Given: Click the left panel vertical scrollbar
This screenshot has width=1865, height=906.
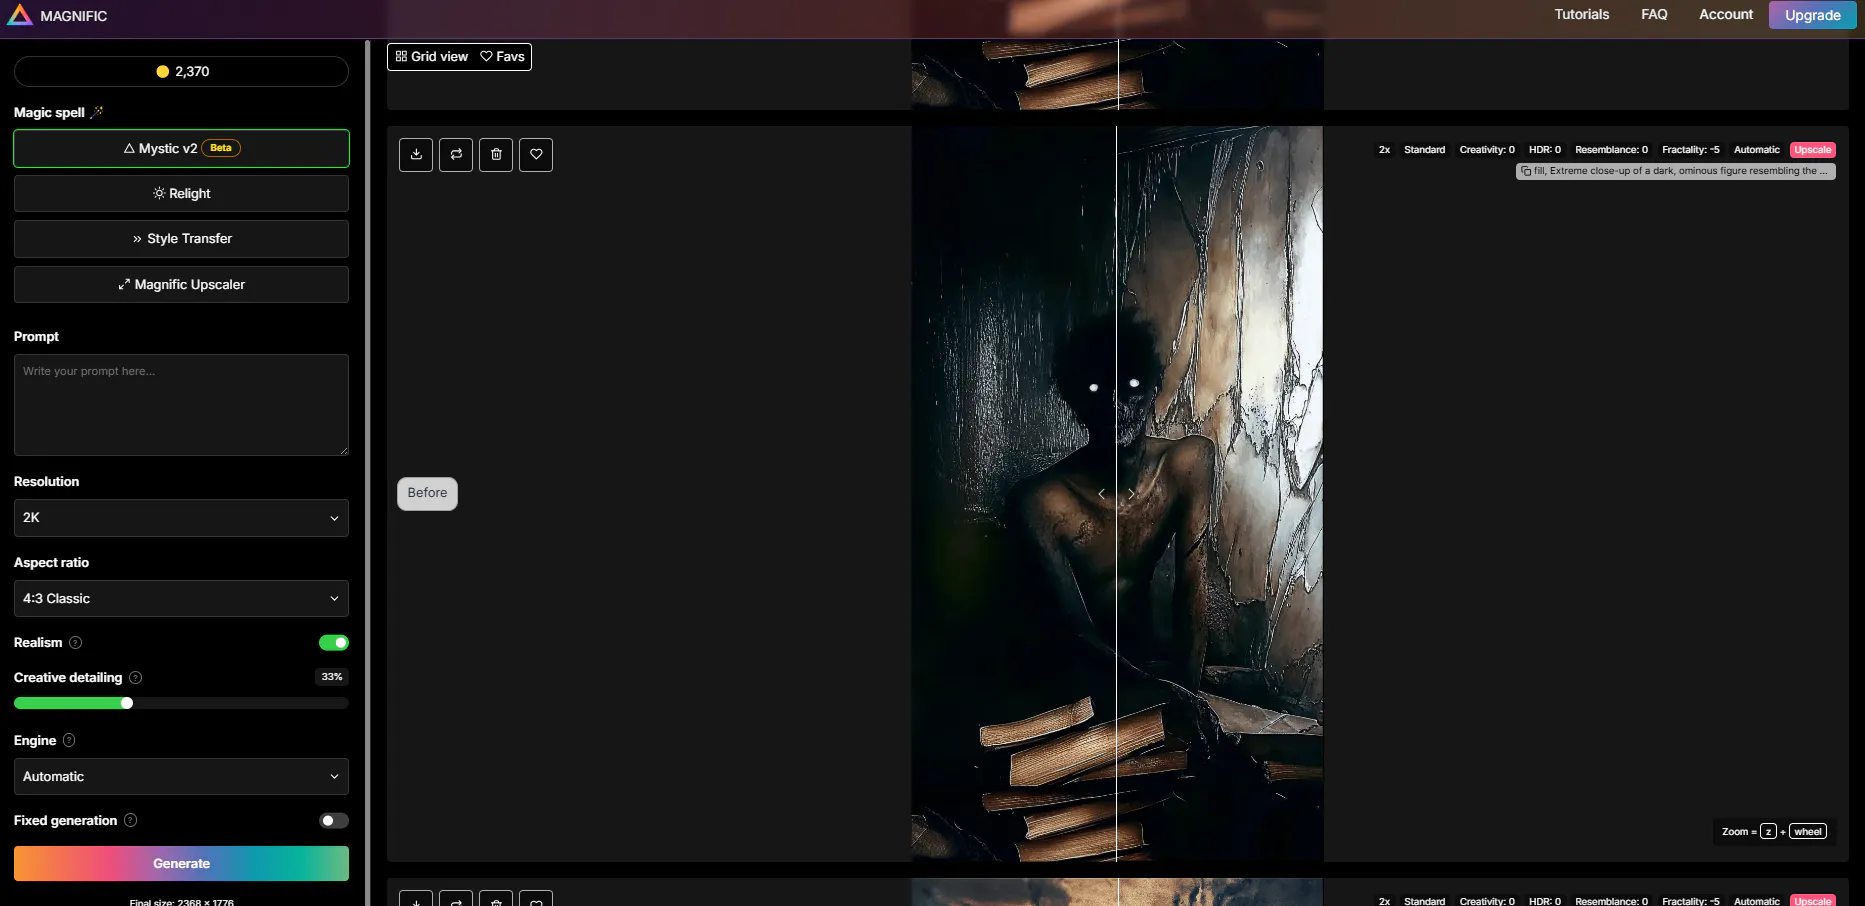Looking at the screenshot, I should [367, 472].
